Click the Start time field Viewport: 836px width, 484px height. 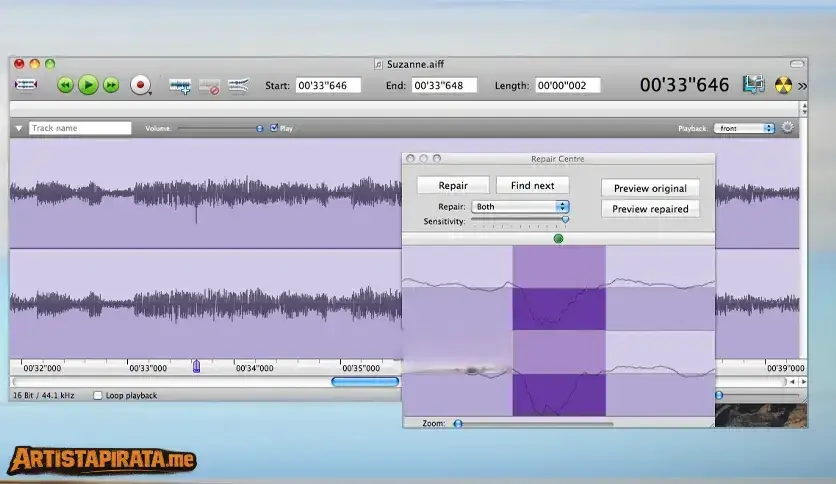[328, 85]
